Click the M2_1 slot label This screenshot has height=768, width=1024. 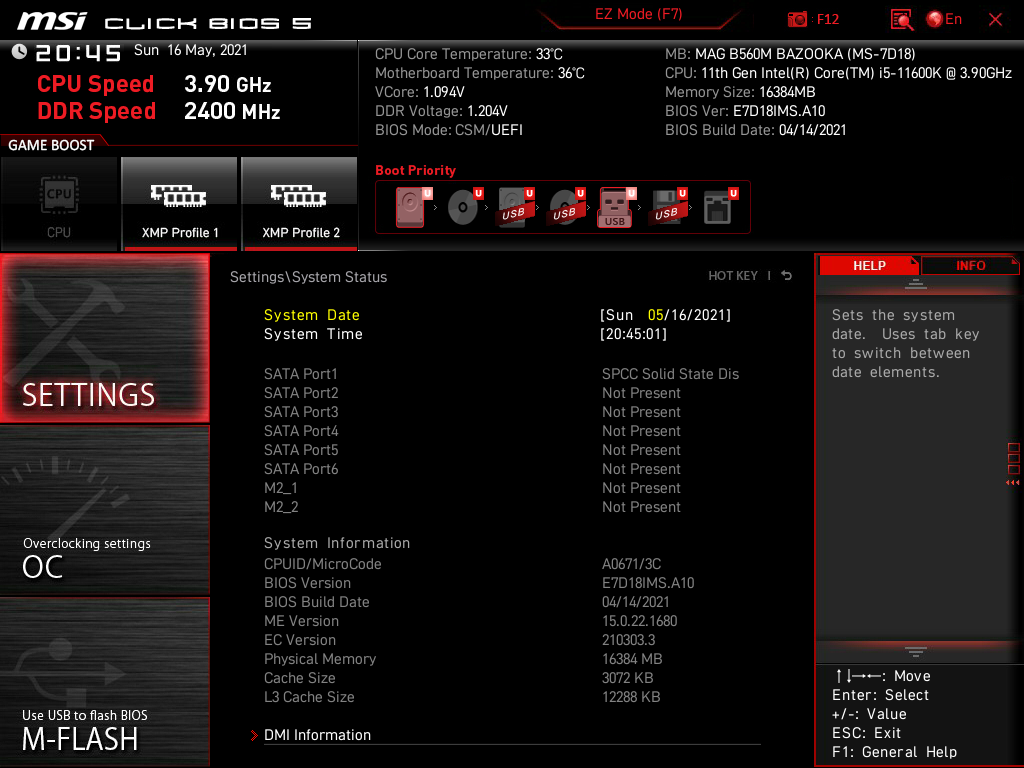click(280, 488)
